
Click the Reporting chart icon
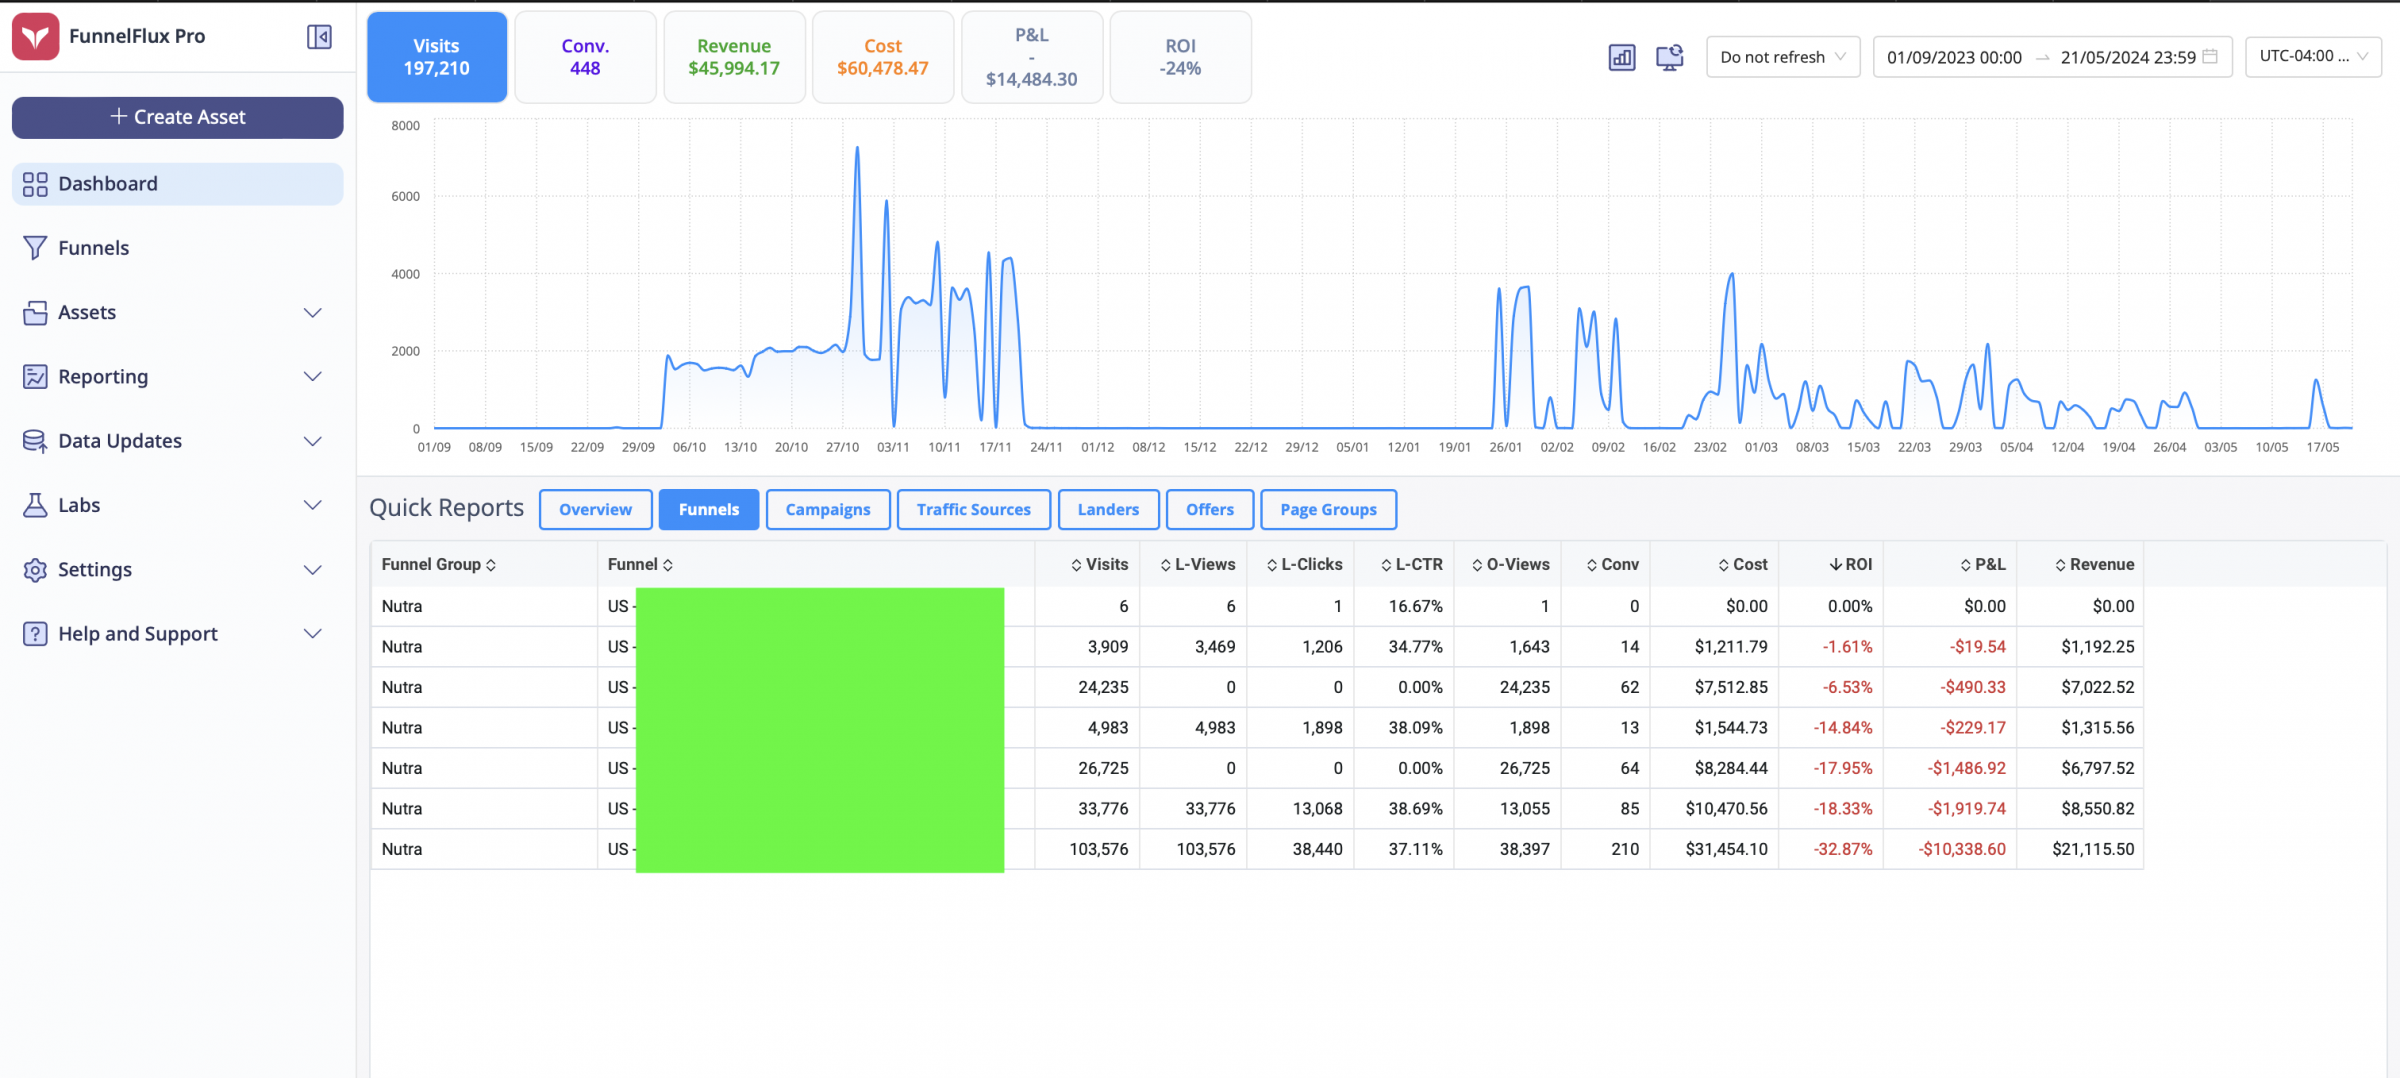(35, 377)
